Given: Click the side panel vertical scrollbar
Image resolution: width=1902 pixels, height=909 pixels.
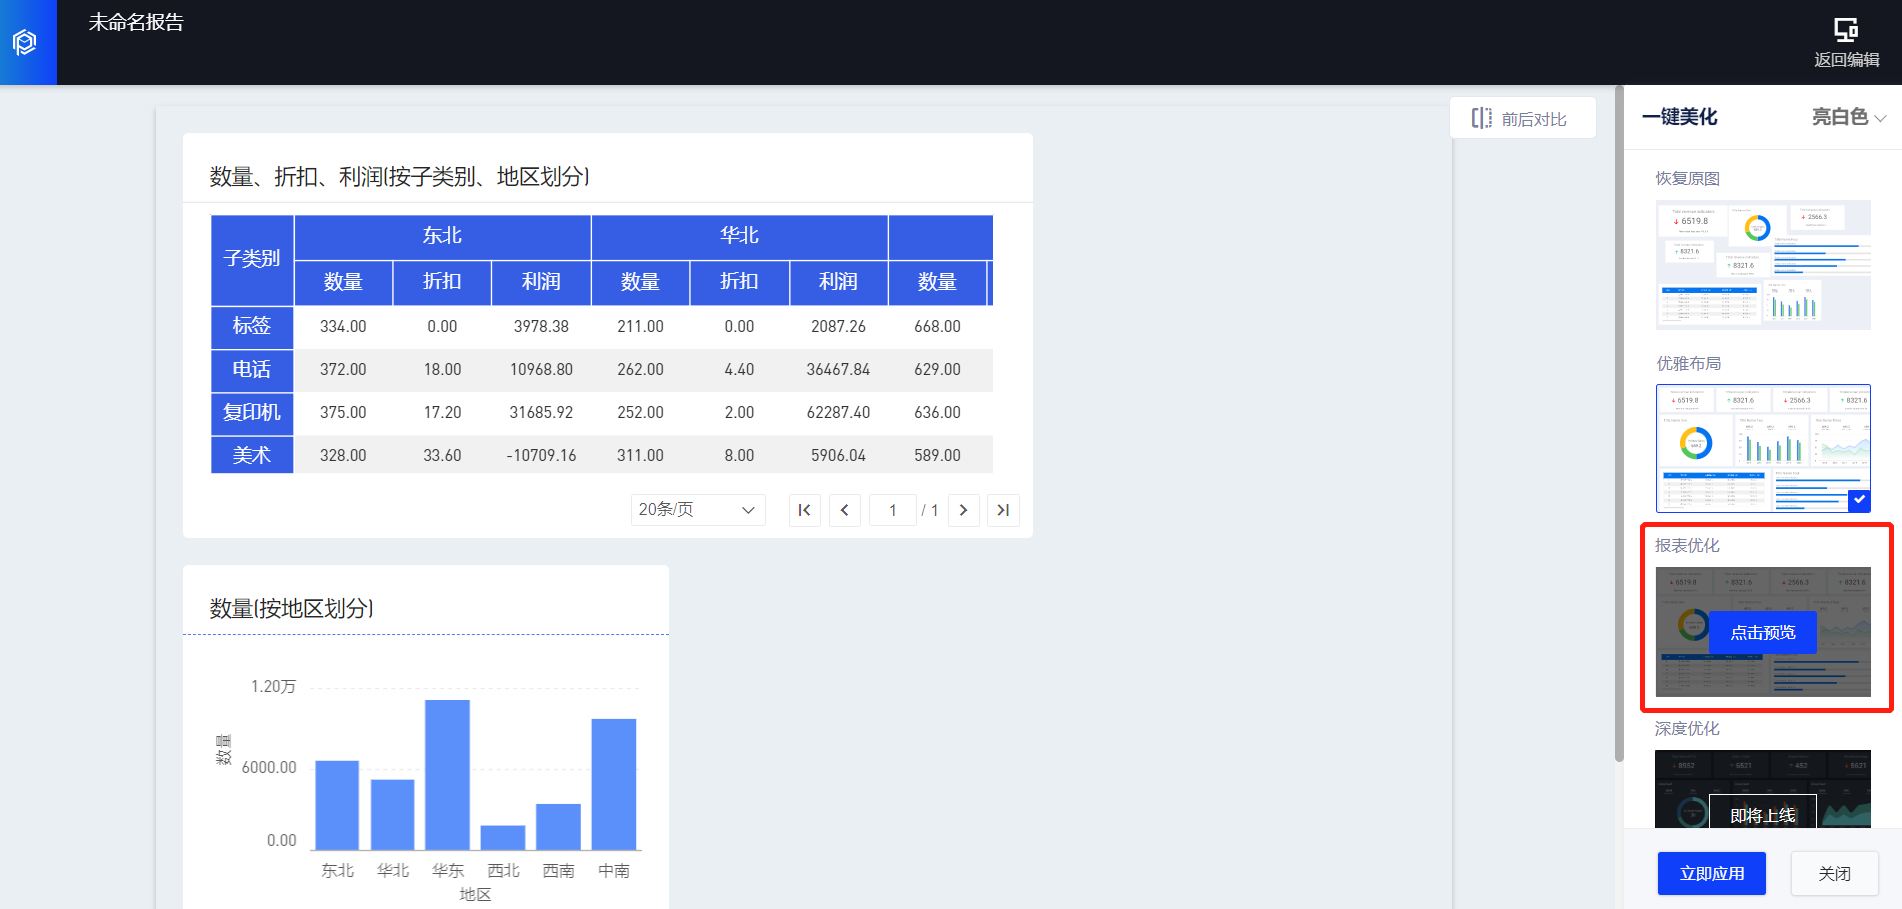Looking at the screenshot, I should 1619,430.
